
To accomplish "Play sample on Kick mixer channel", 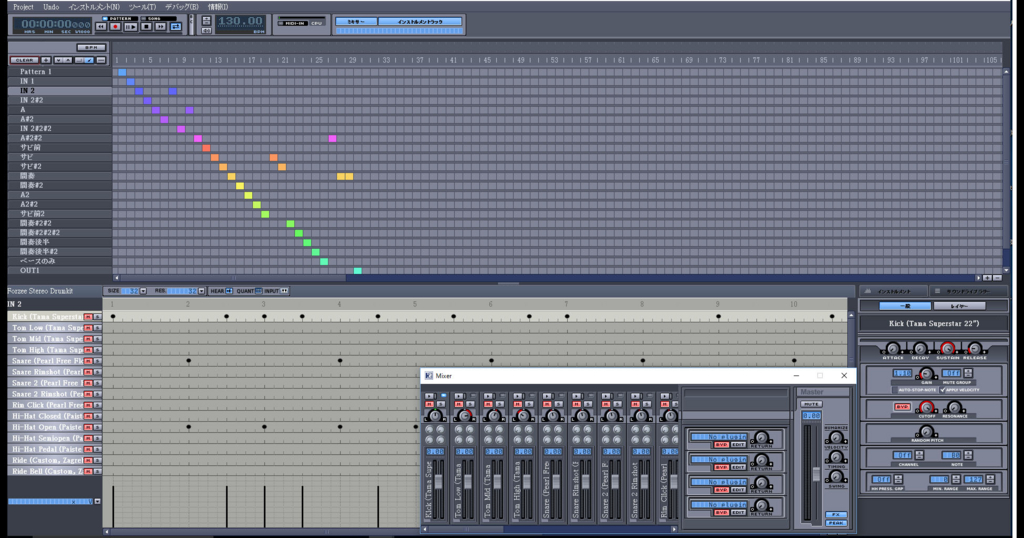I will tap(429, 396).
